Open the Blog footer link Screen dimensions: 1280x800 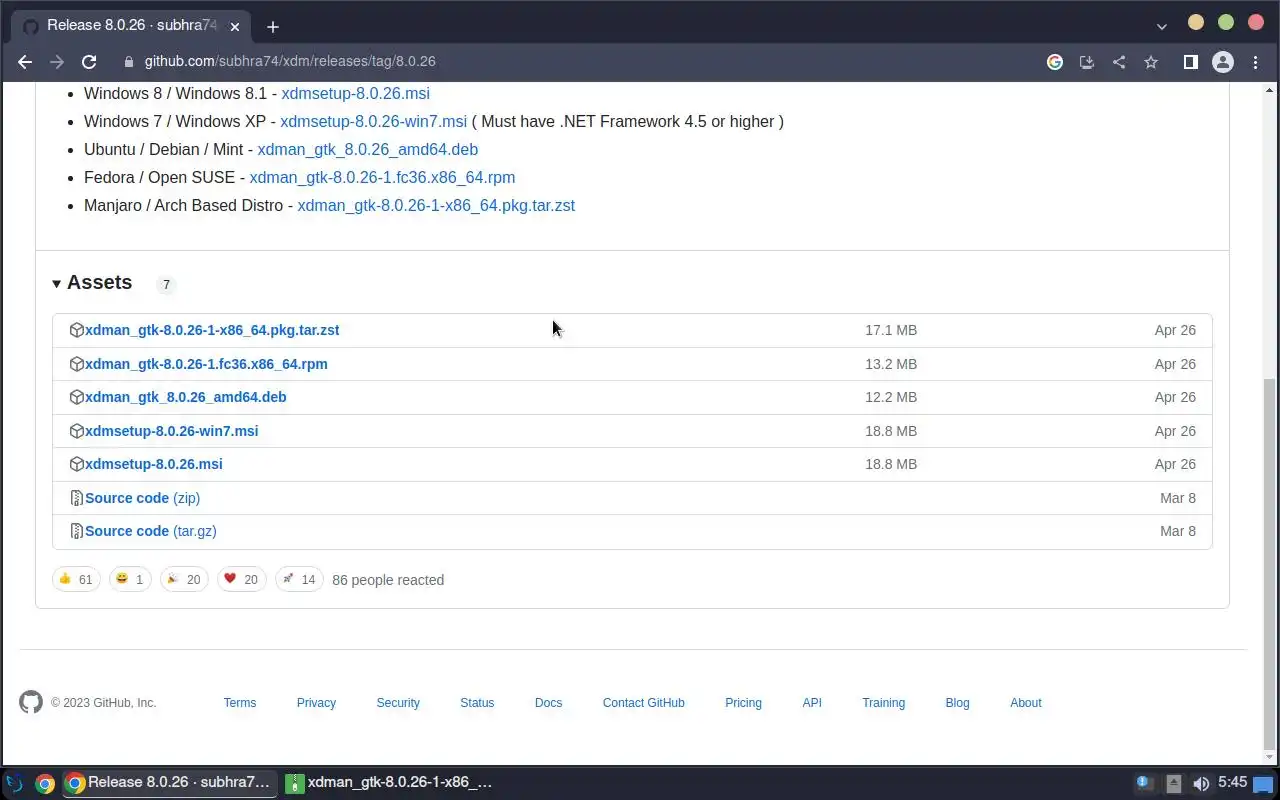957,703
